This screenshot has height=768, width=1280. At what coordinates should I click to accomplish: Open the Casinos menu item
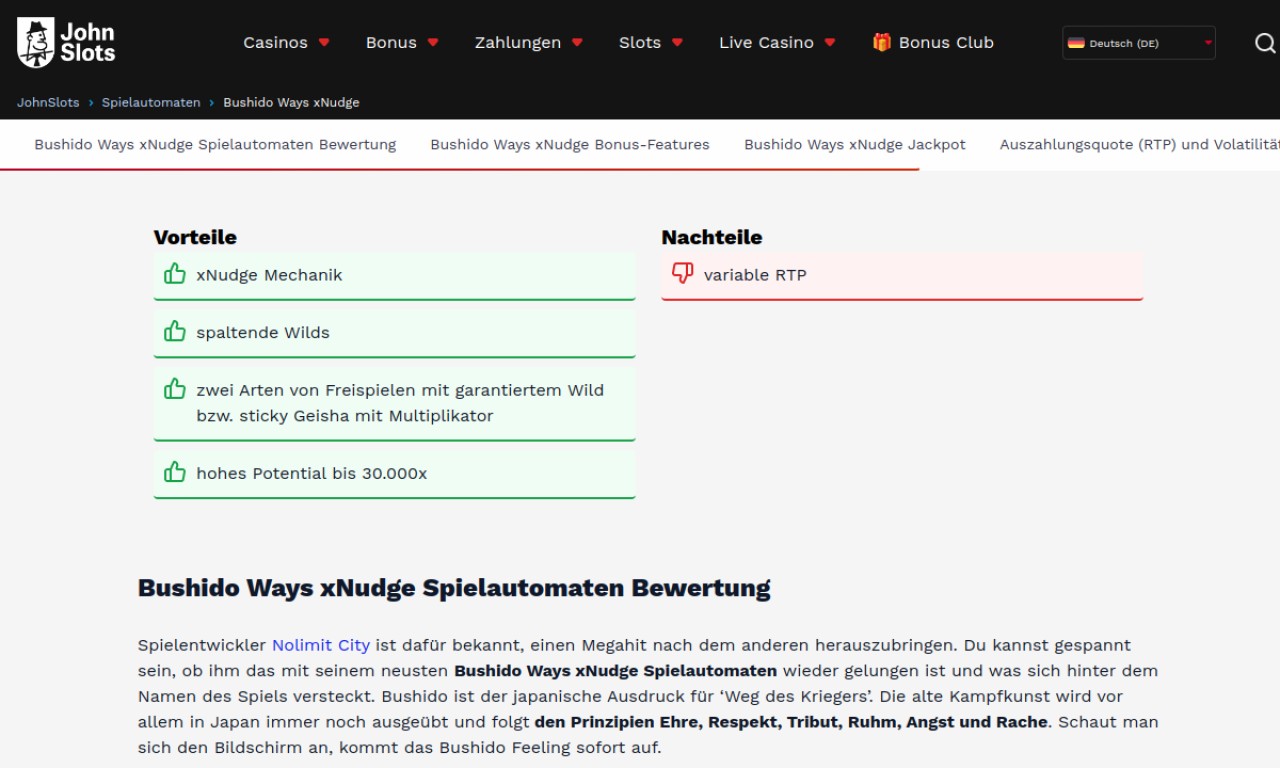275,43
